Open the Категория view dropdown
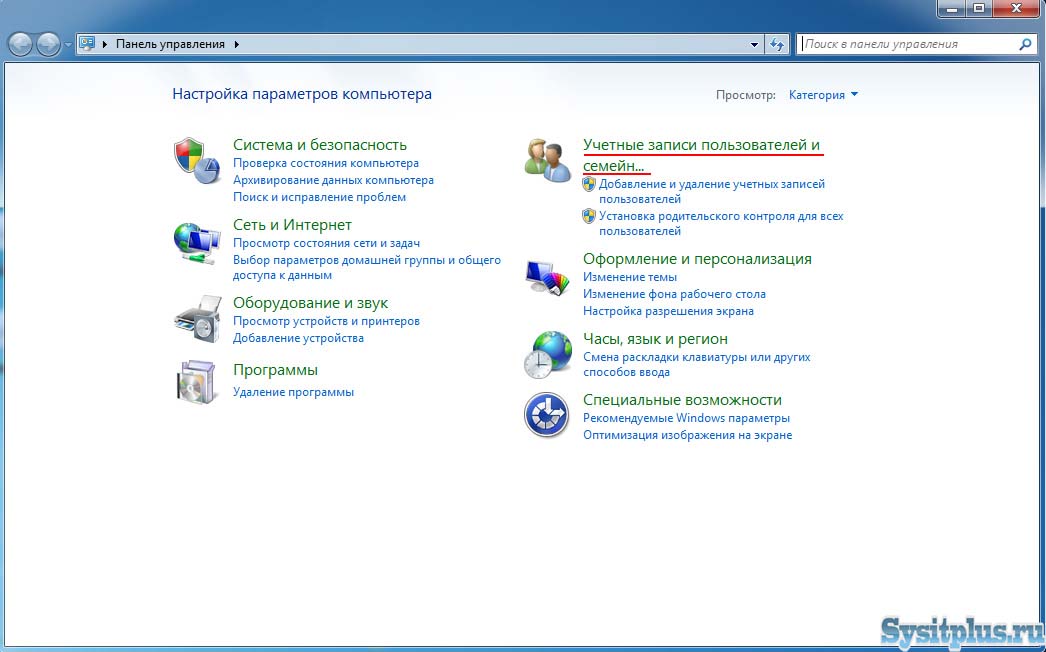The width and height of the screenshot is (1046, 652). [x=823, y=95]
